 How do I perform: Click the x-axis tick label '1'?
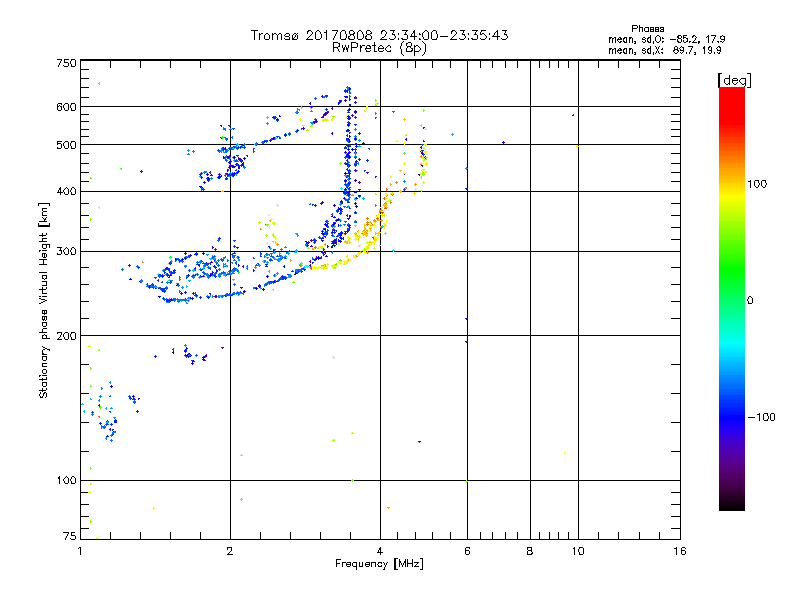pyautogui.click(x=80, y=551)
